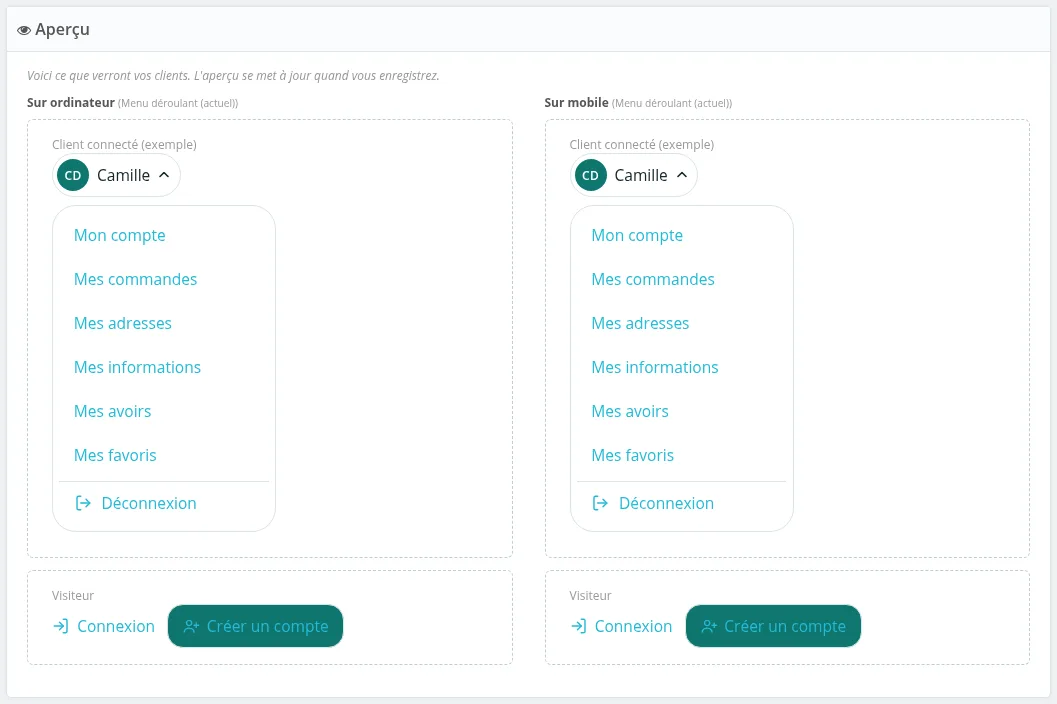
Task: Click the Camille name in mobile preview
Action: (x=641, y=175)
